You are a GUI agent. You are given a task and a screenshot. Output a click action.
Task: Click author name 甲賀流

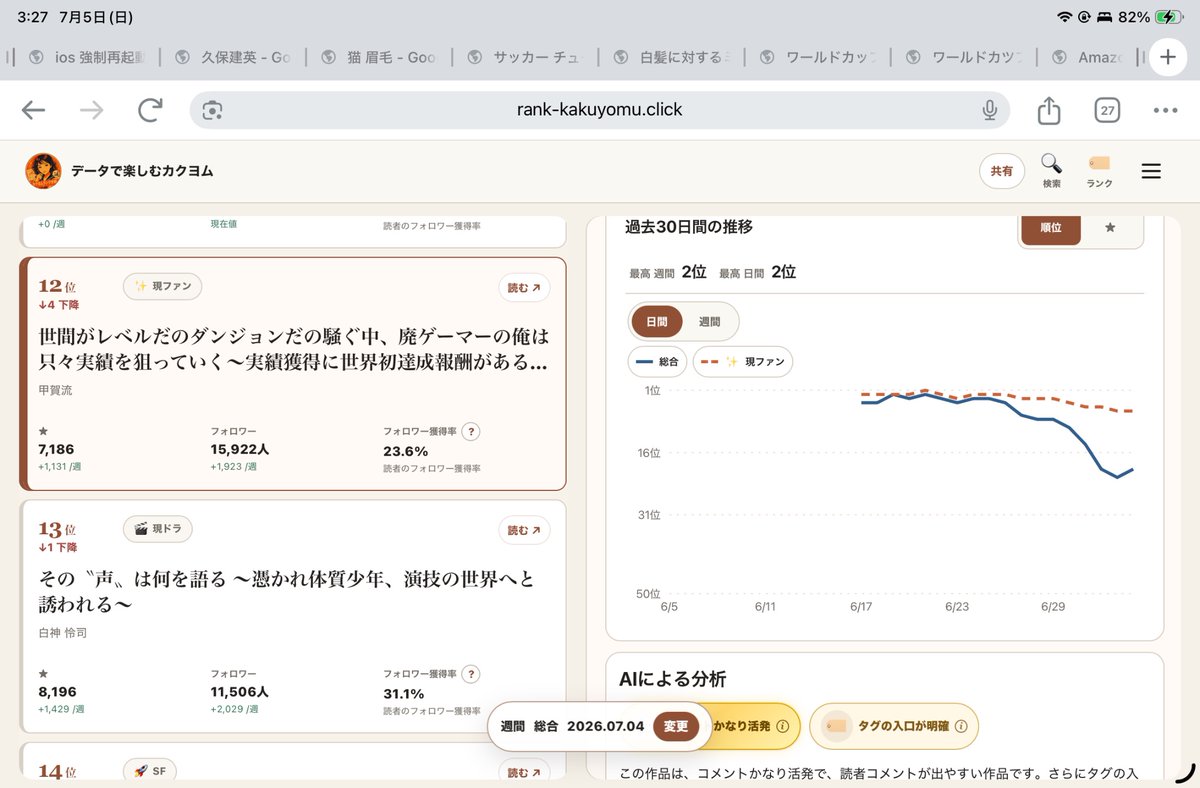tap(55, 390)
